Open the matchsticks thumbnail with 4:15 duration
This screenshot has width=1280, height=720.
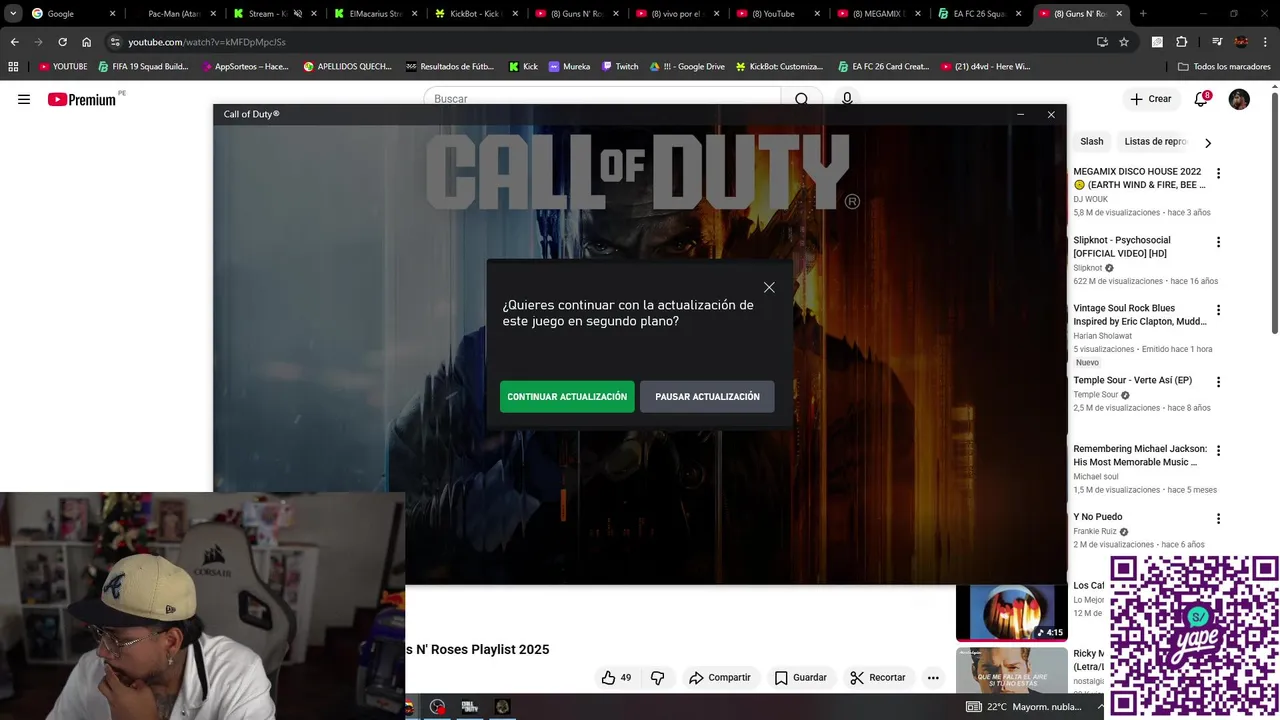(1011, 612)
